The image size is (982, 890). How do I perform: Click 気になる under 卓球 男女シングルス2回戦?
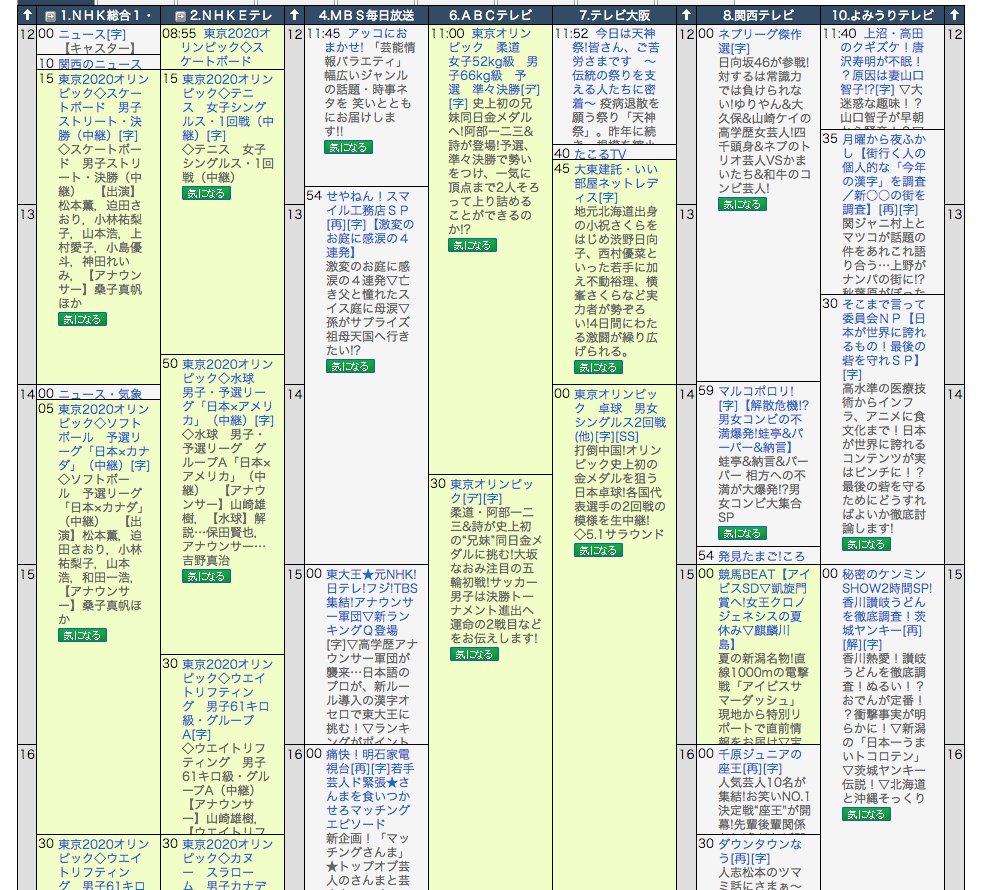pyautogui.click(x=598, y=551)
